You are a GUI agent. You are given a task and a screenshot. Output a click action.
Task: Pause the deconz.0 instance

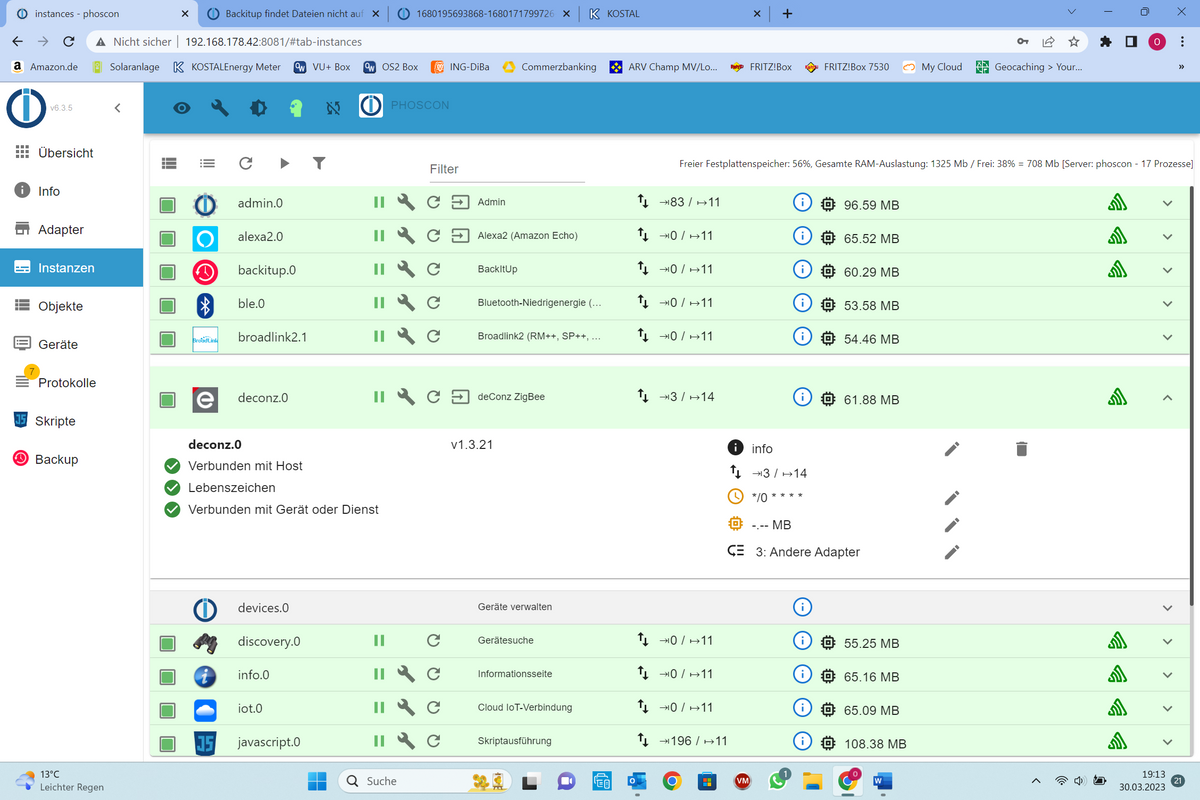tap(379, 397)
